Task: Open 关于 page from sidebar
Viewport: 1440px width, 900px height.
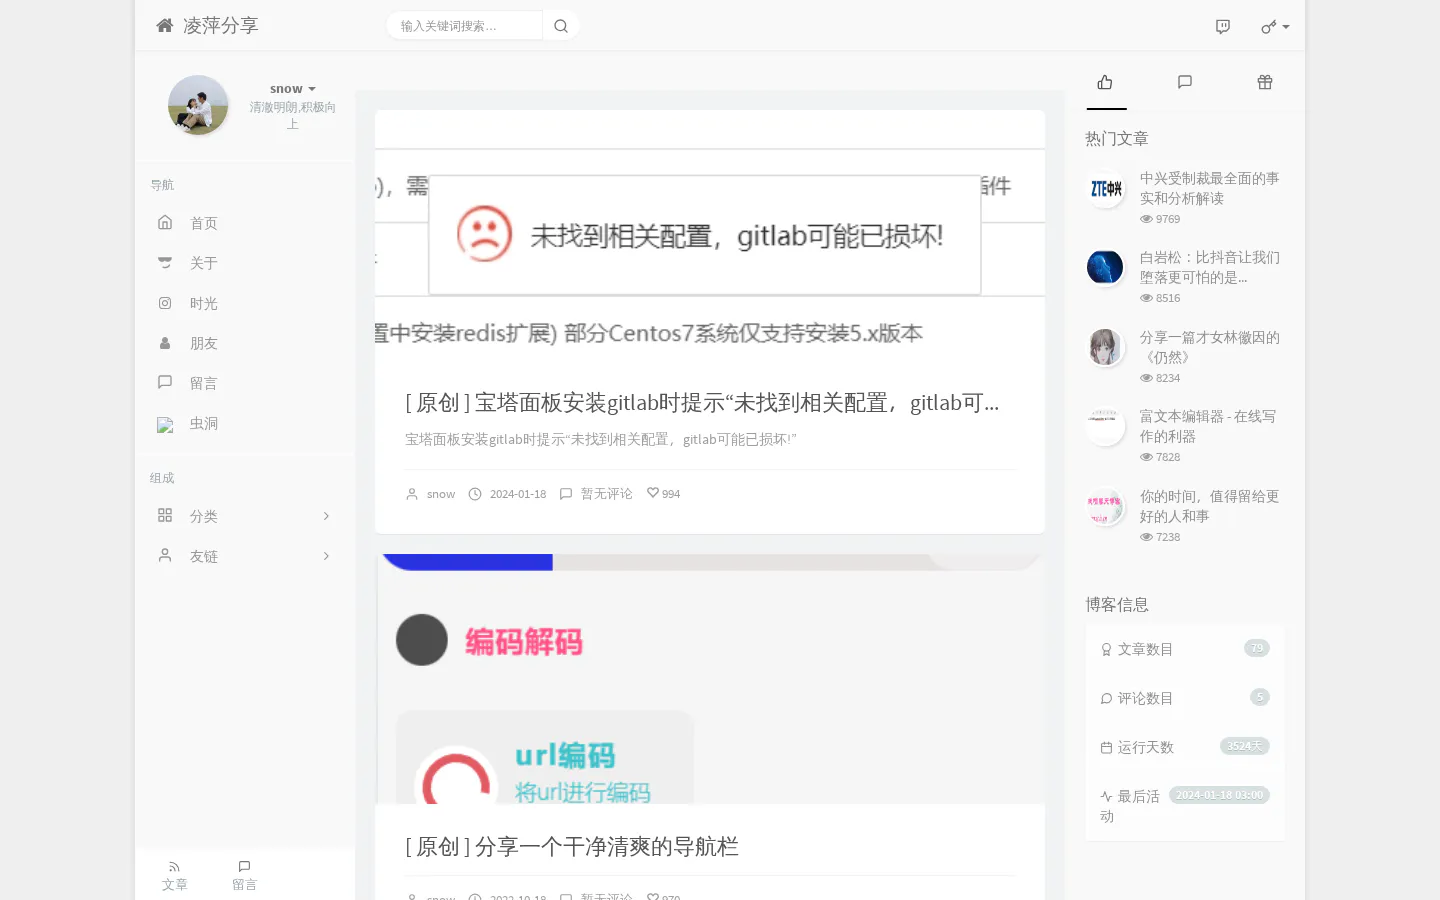Action: point(204,263)
